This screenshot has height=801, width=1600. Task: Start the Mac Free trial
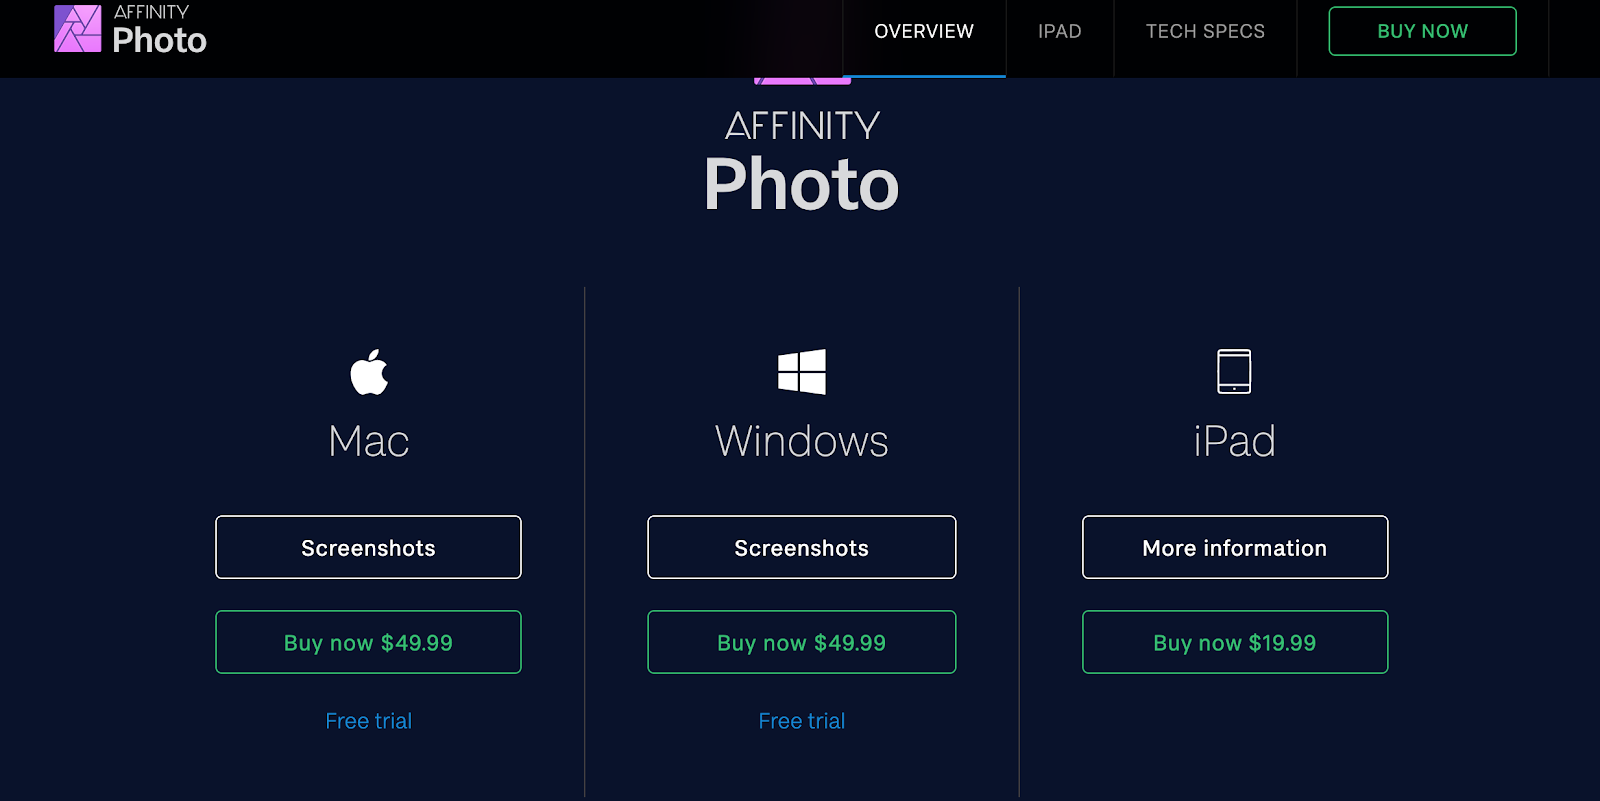coord(369,721)
